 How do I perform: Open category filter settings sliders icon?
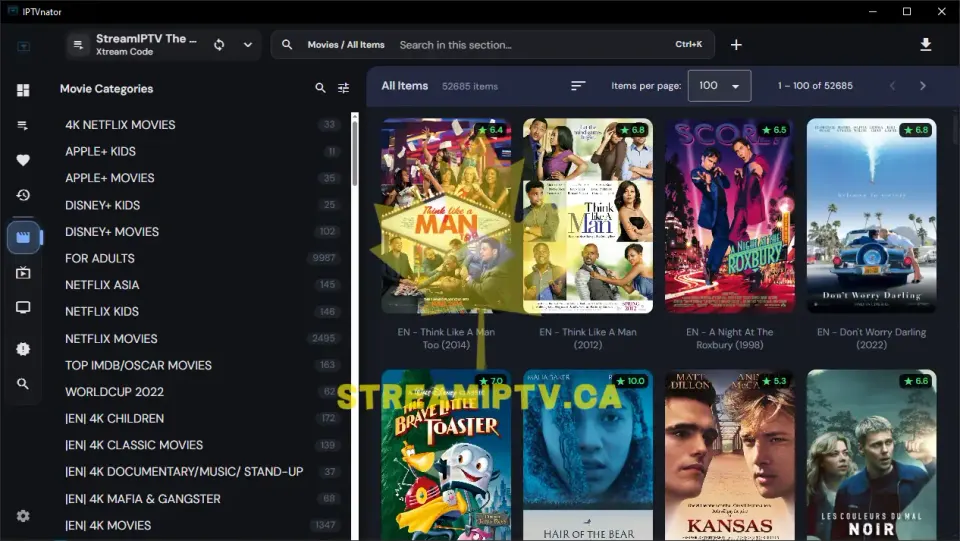click(343, 88)
